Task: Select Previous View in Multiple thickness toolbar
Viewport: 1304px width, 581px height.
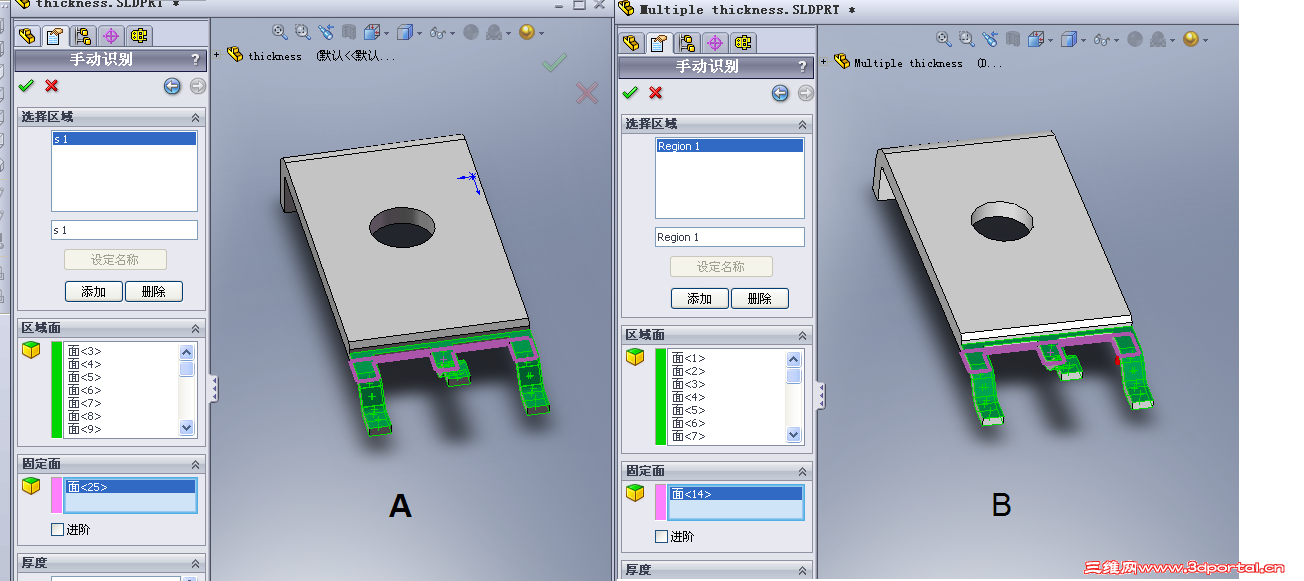Action: click(990, 39)
